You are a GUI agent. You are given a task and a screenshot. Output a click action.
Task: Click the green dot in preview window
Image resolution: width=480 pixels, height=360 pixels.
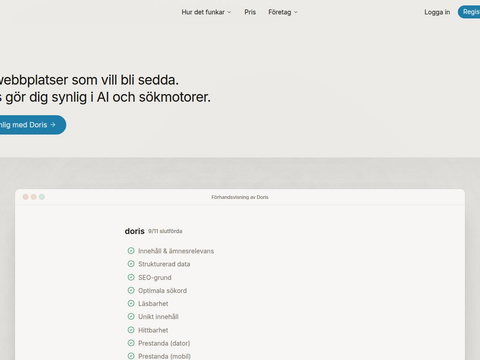42,197
